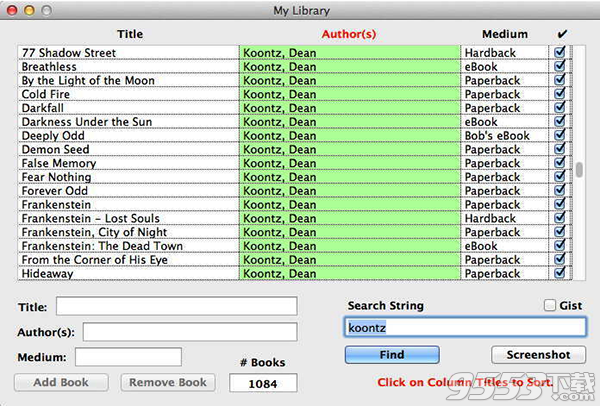Click author cell in 77 Shadow Street row
The height and width of the screenshot is (406, 600).
pos(350,52)
